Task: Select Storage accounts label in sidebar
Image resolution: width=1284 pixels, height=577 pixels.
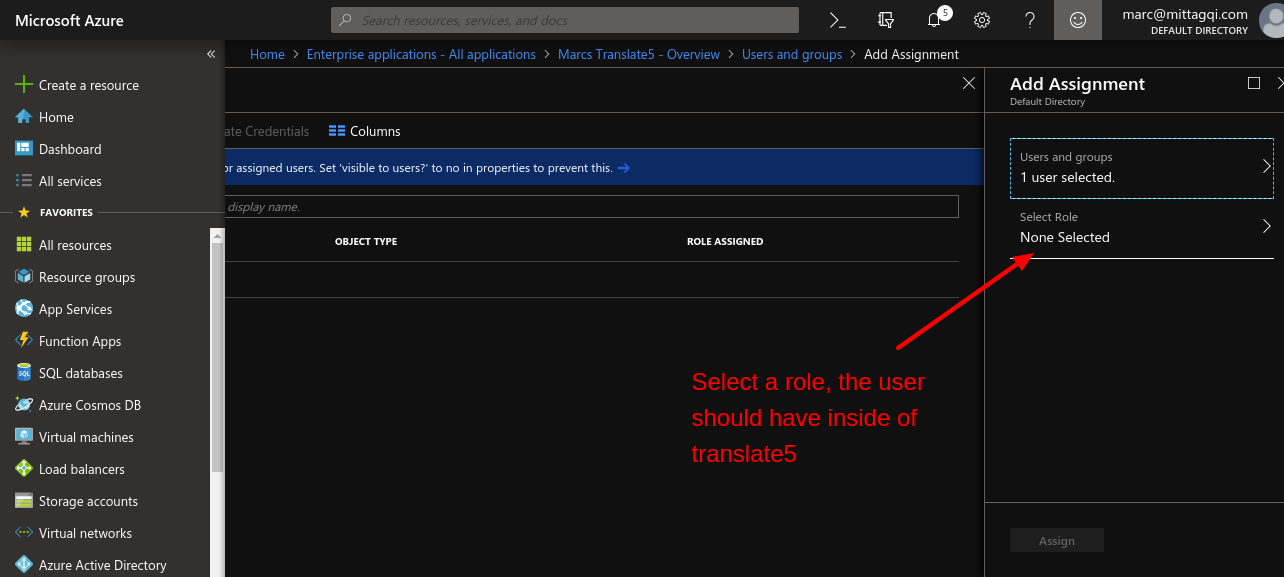Action: click(88, 501)
